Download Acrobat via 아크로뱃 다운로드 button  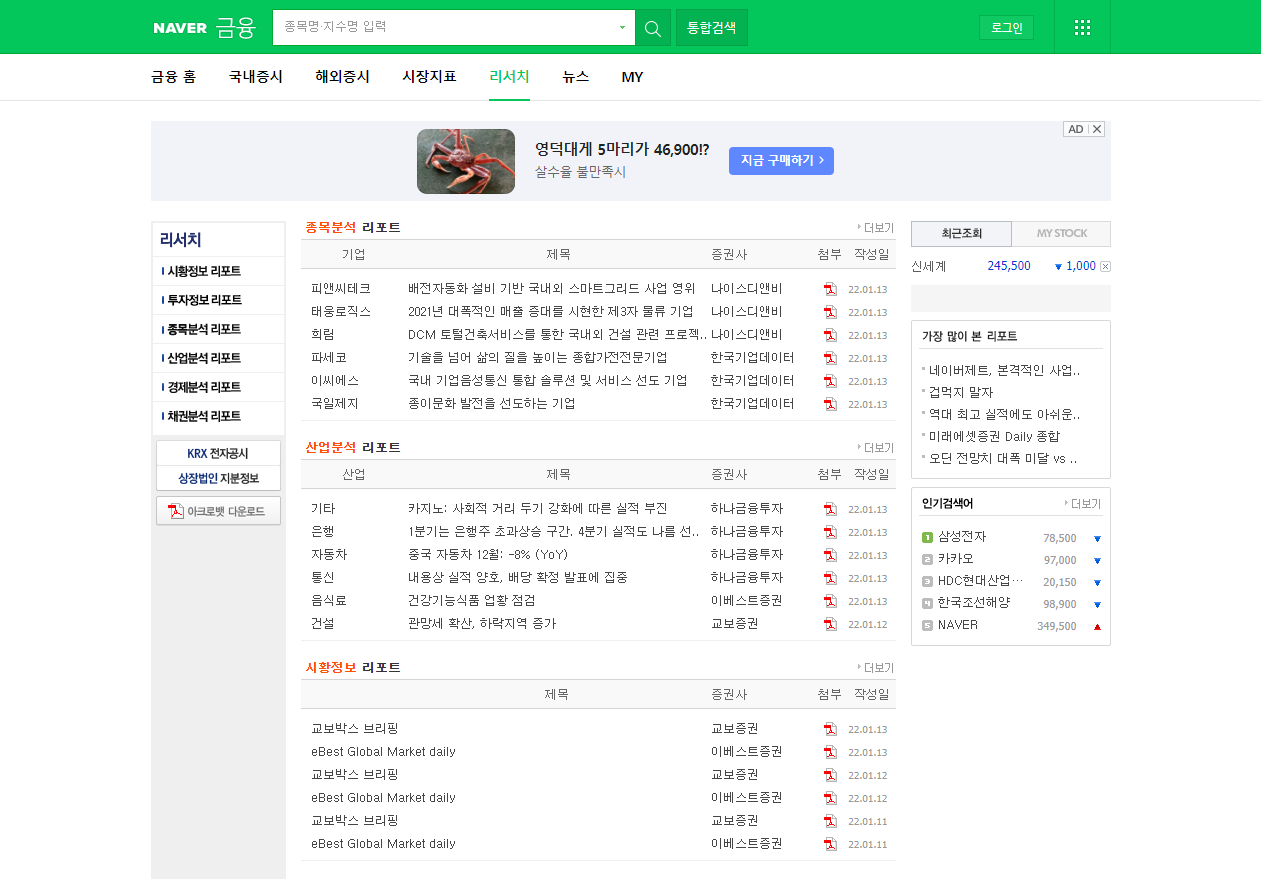(x=218, y=511)
